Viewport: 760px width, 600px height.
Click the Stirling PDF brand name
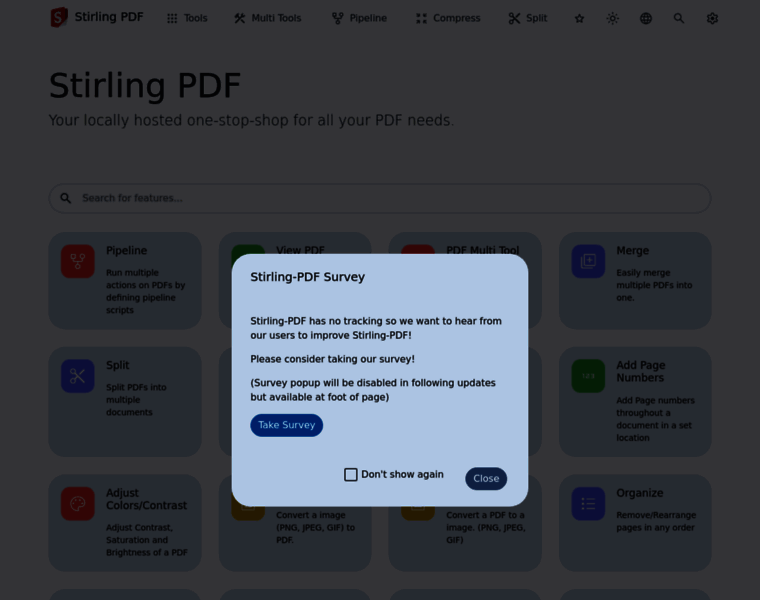109,17
